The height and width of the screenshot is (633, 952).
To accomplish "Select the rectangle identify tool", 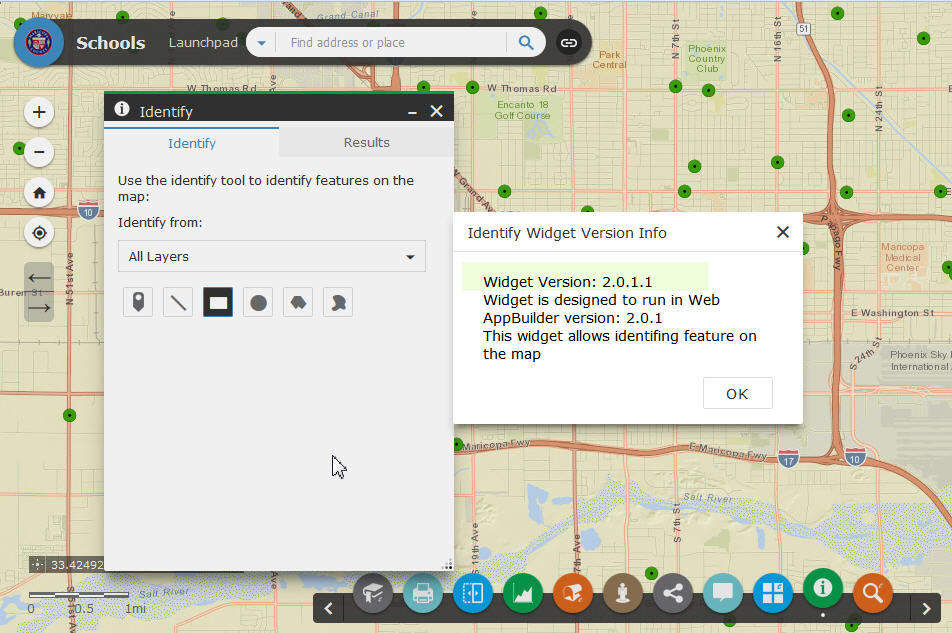I will click(x=218, y=302).
